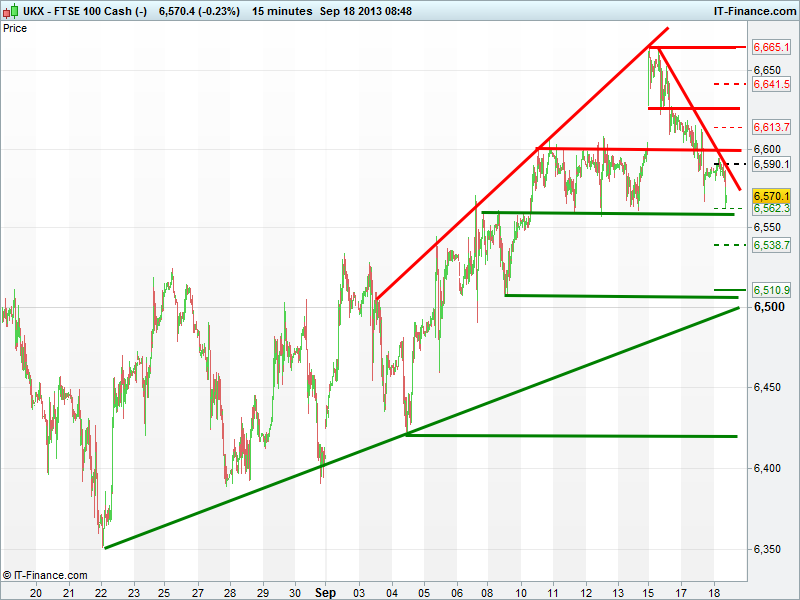Viewport: 800px width, 600px height.
Task: Click the 6,400 axis value
Action: [767, 468]
